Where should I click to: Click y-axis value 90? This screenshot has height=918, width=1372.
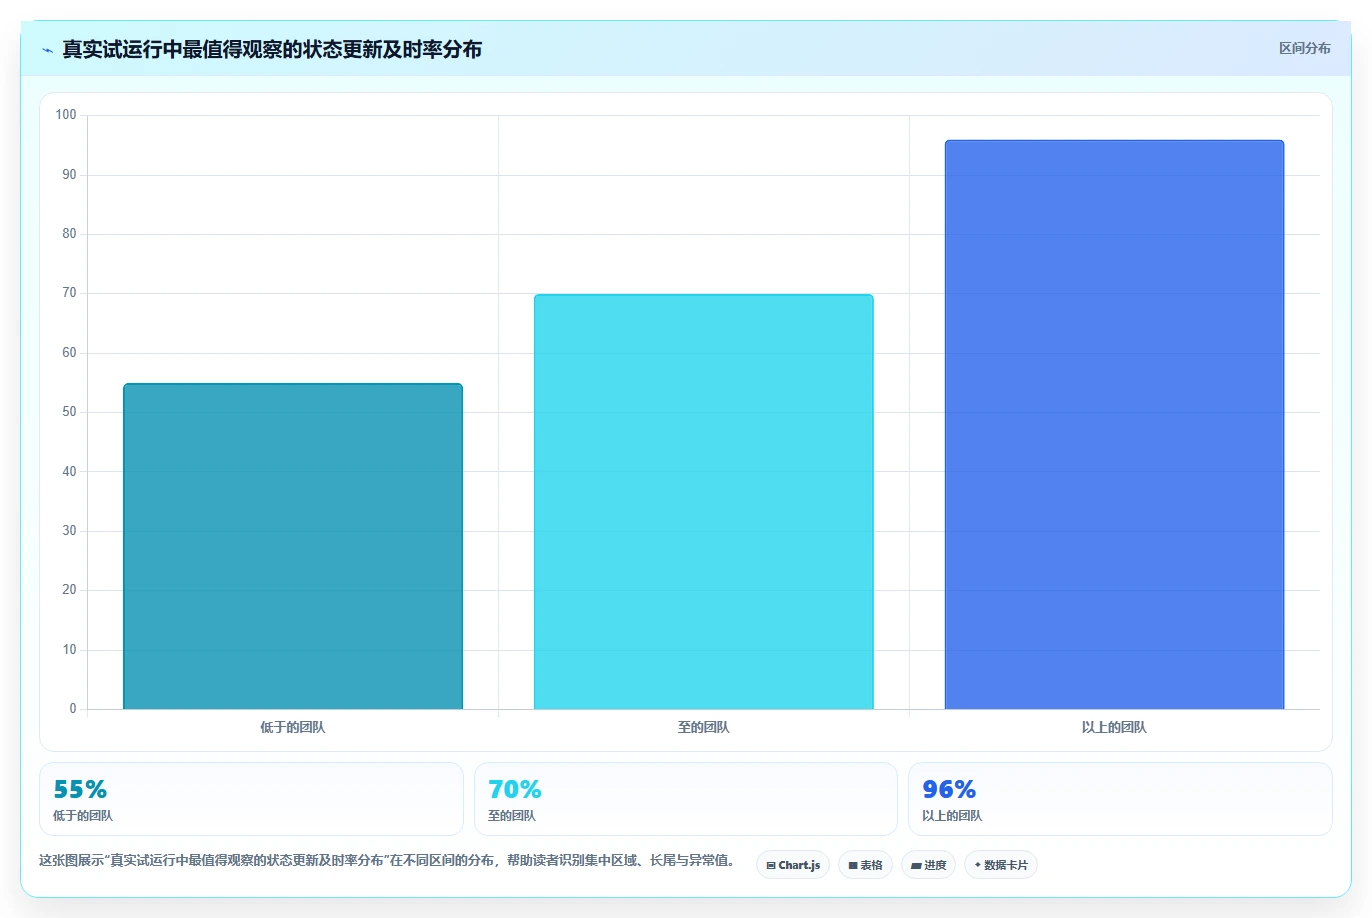[x=69, y=174]
